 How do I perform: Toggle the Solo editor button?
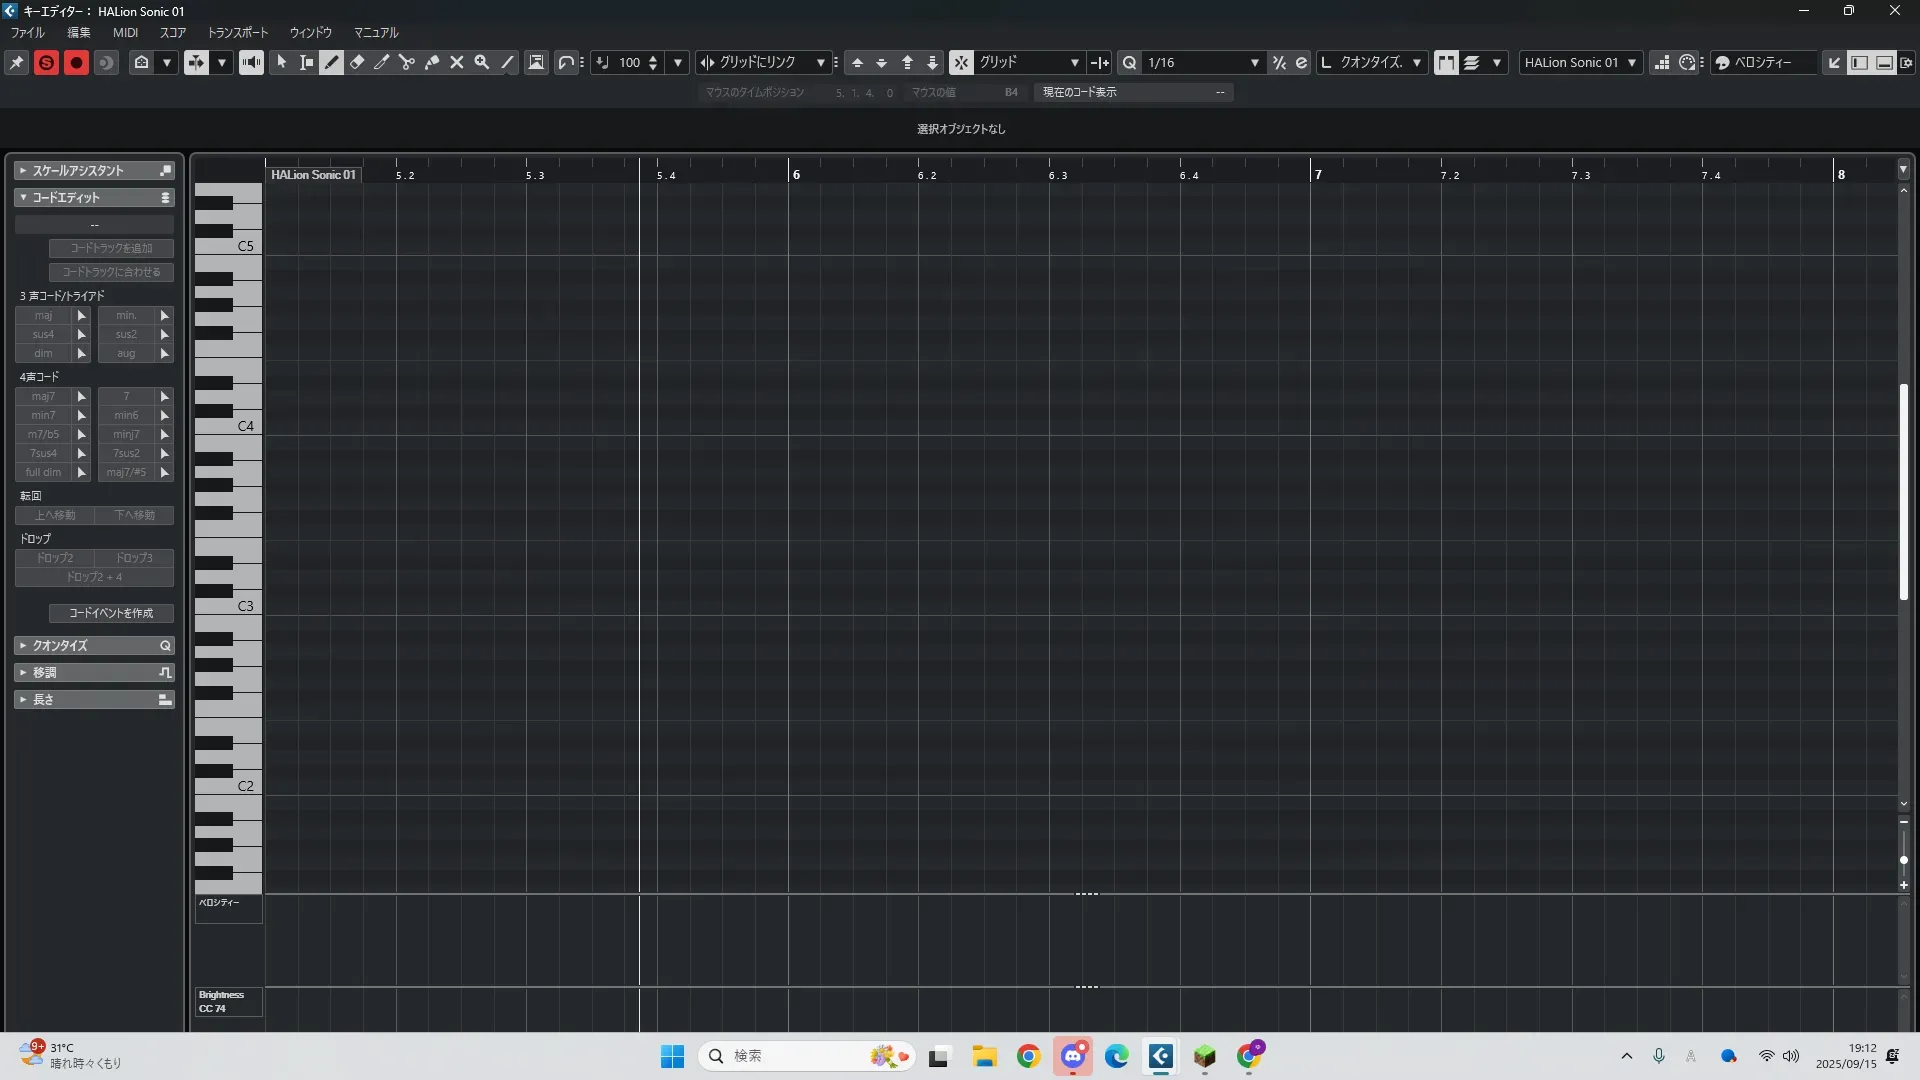[46, 62]
